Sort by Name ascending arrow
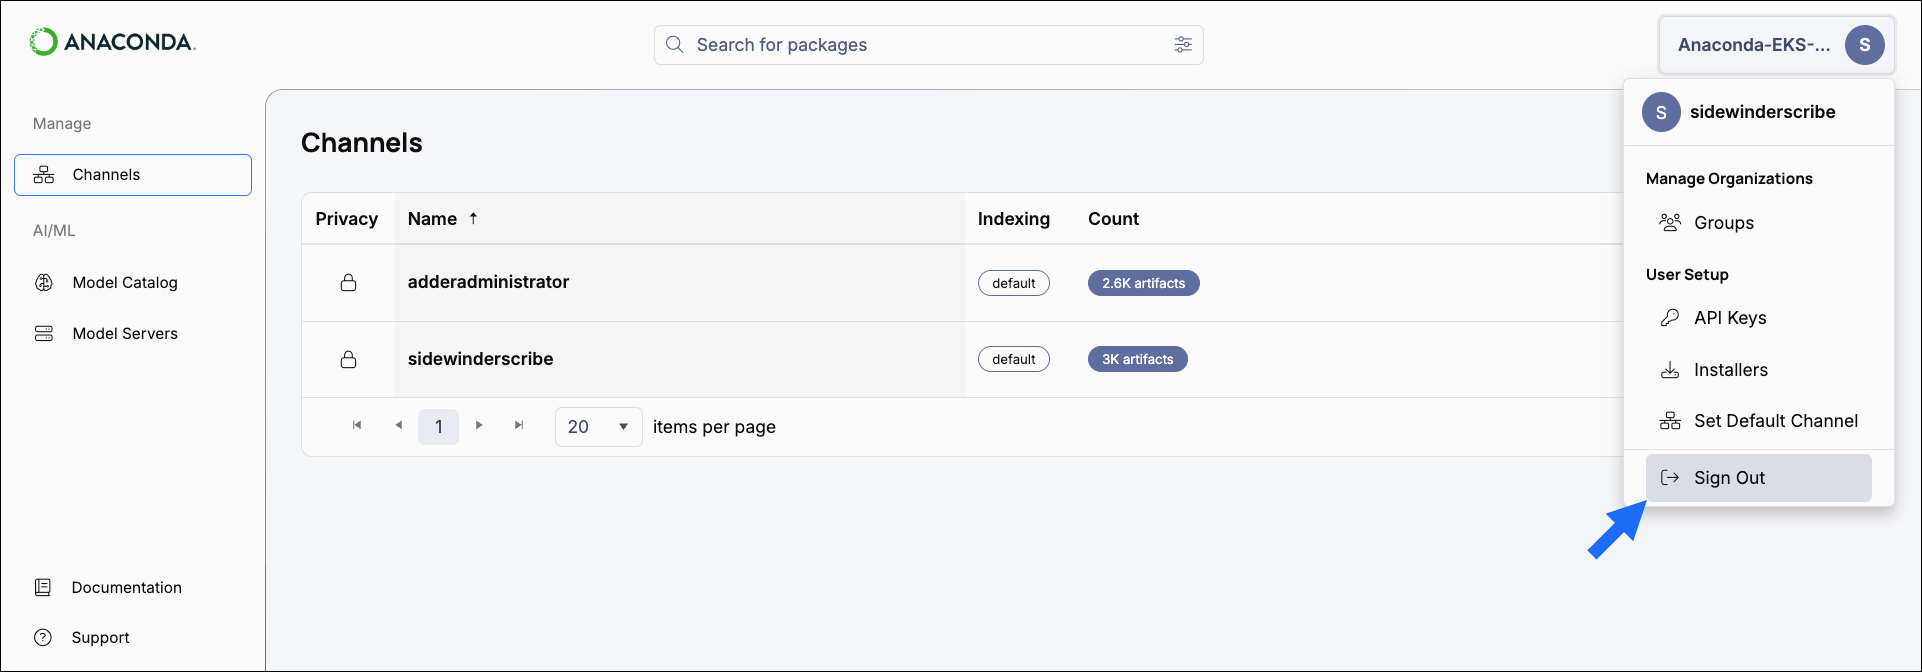The height and width of the screenshot is (672, 1922). pyautogui.click(x=473, y=218)
